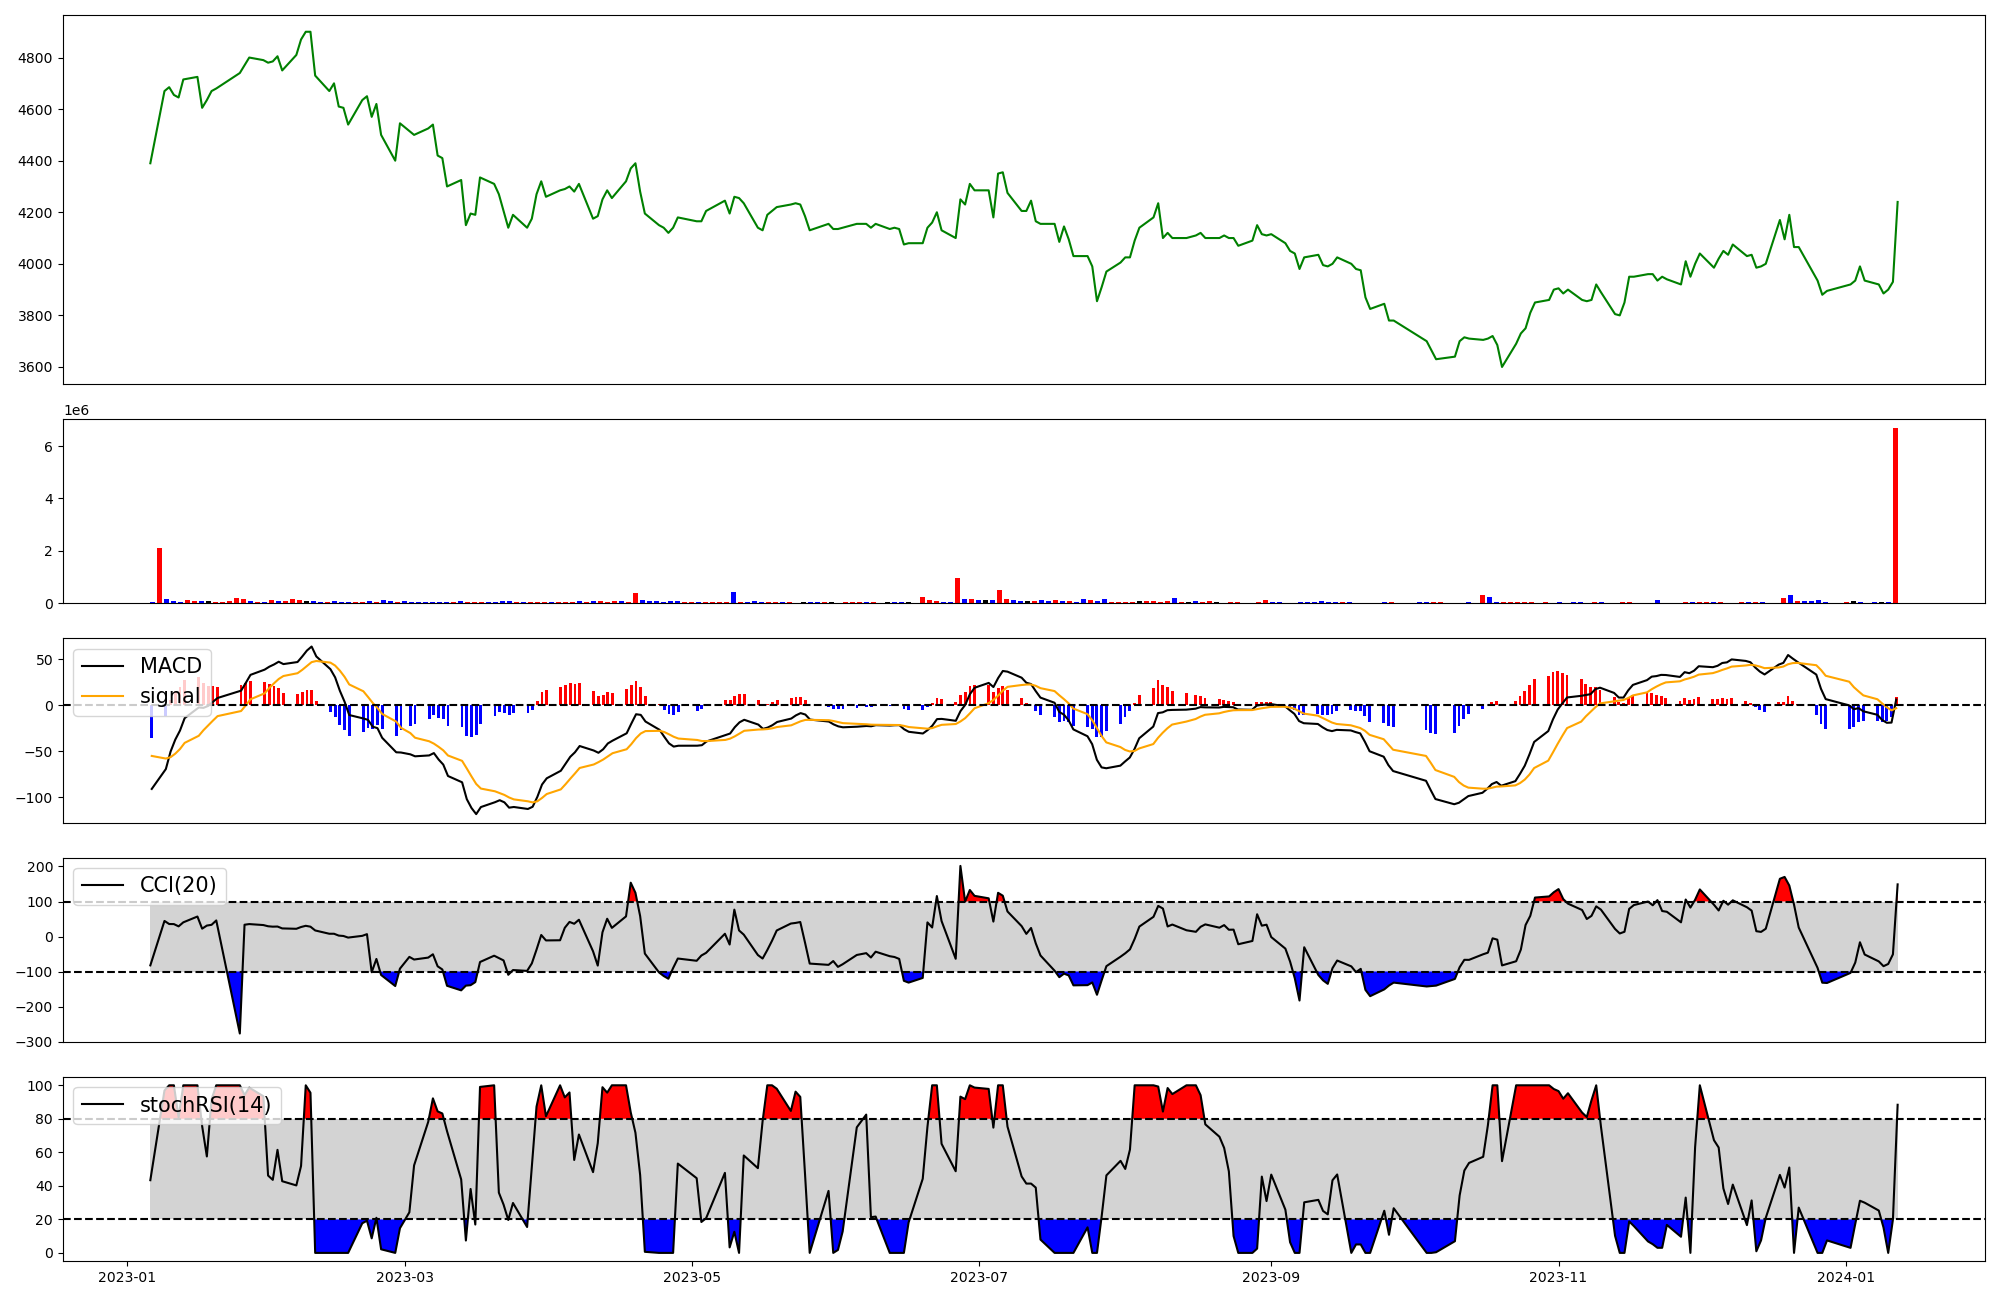The width and height of the screenshot is (2000, 1300).
Task: Click the 2023-01 date tick label
Action: click(126, 1277)
